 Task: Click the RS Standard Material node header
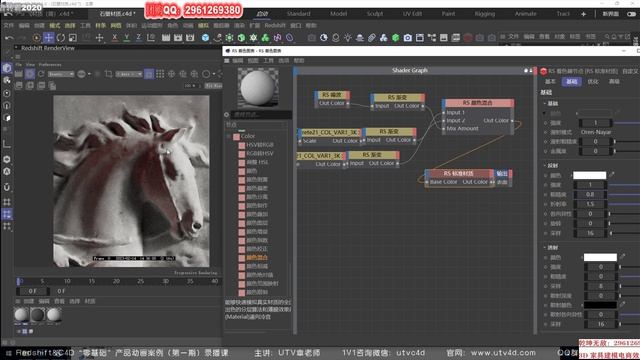coord(458,173)
